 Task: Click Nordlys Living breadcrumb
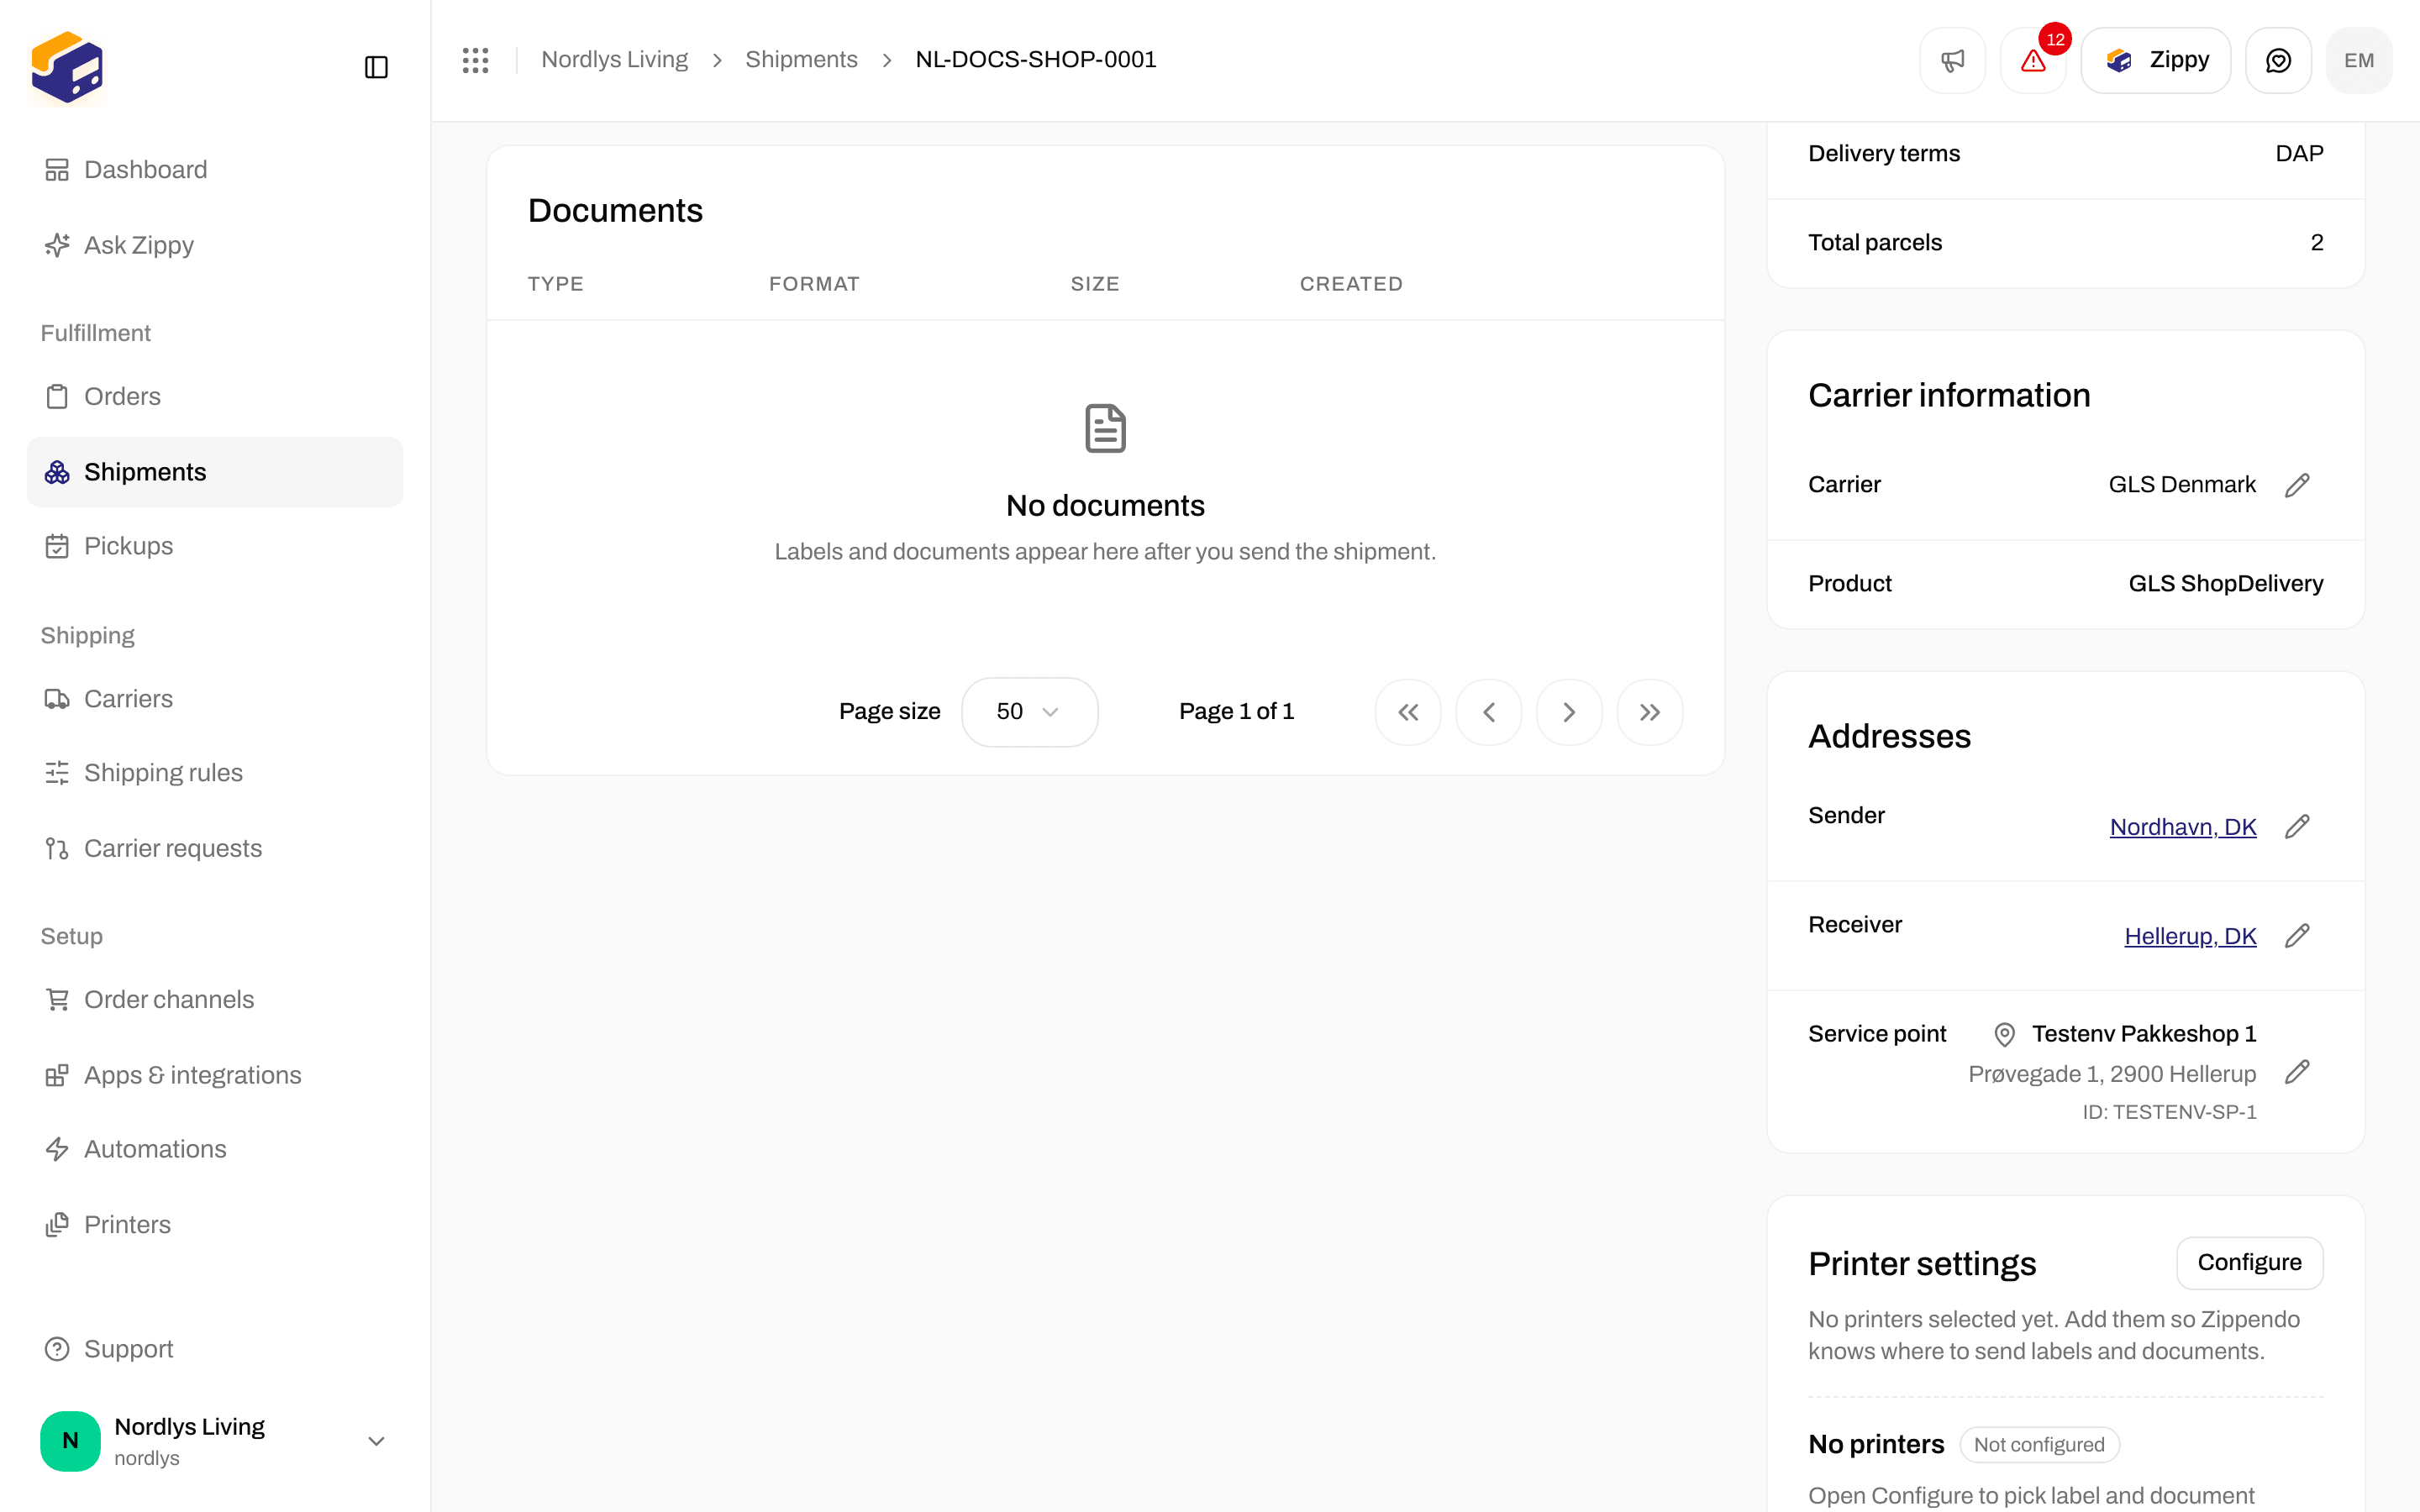[x=614, y=60]
